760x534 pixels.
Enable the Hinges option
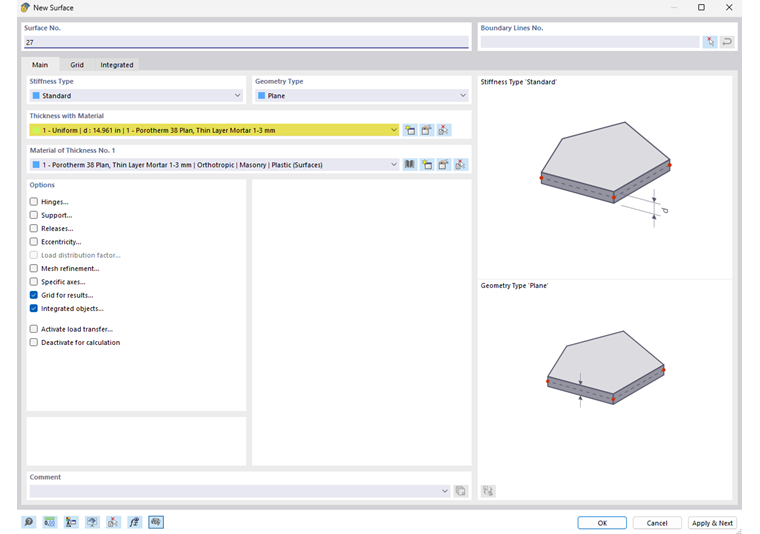(x=33, y=202)
